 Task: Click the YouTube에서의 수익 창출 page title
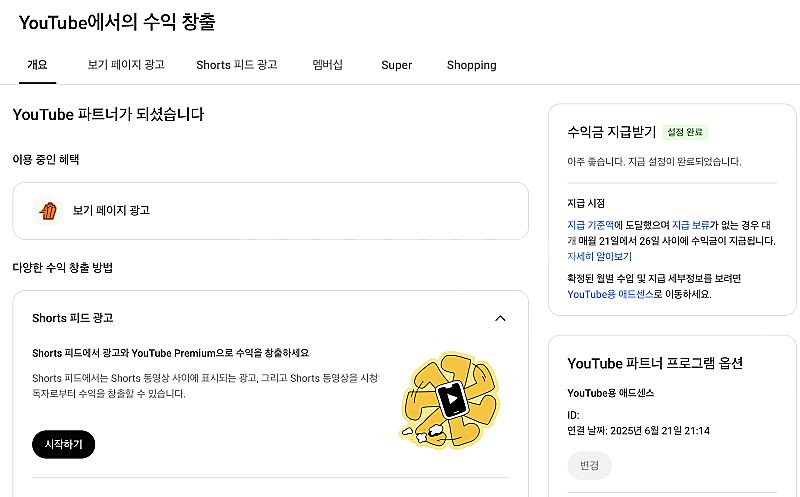[x=117, y=22]
